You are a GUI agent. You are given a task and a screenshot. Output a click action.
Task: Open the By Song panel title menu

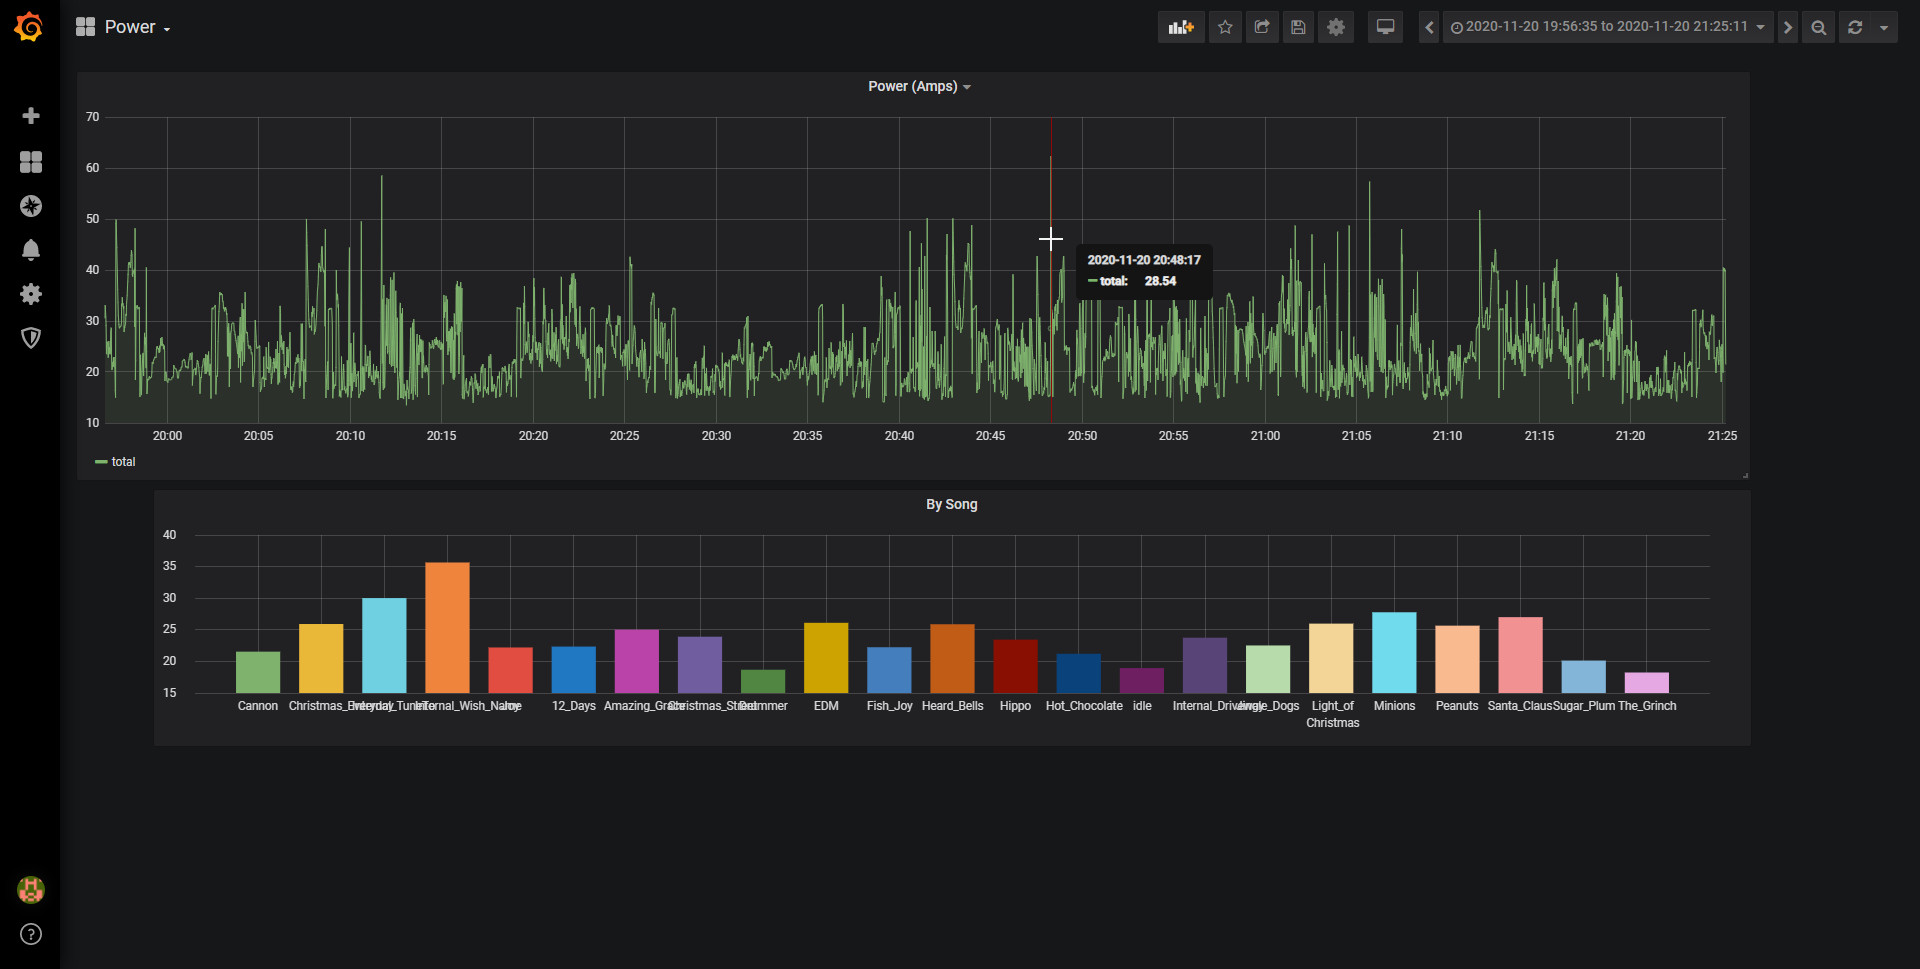point(951,505)
